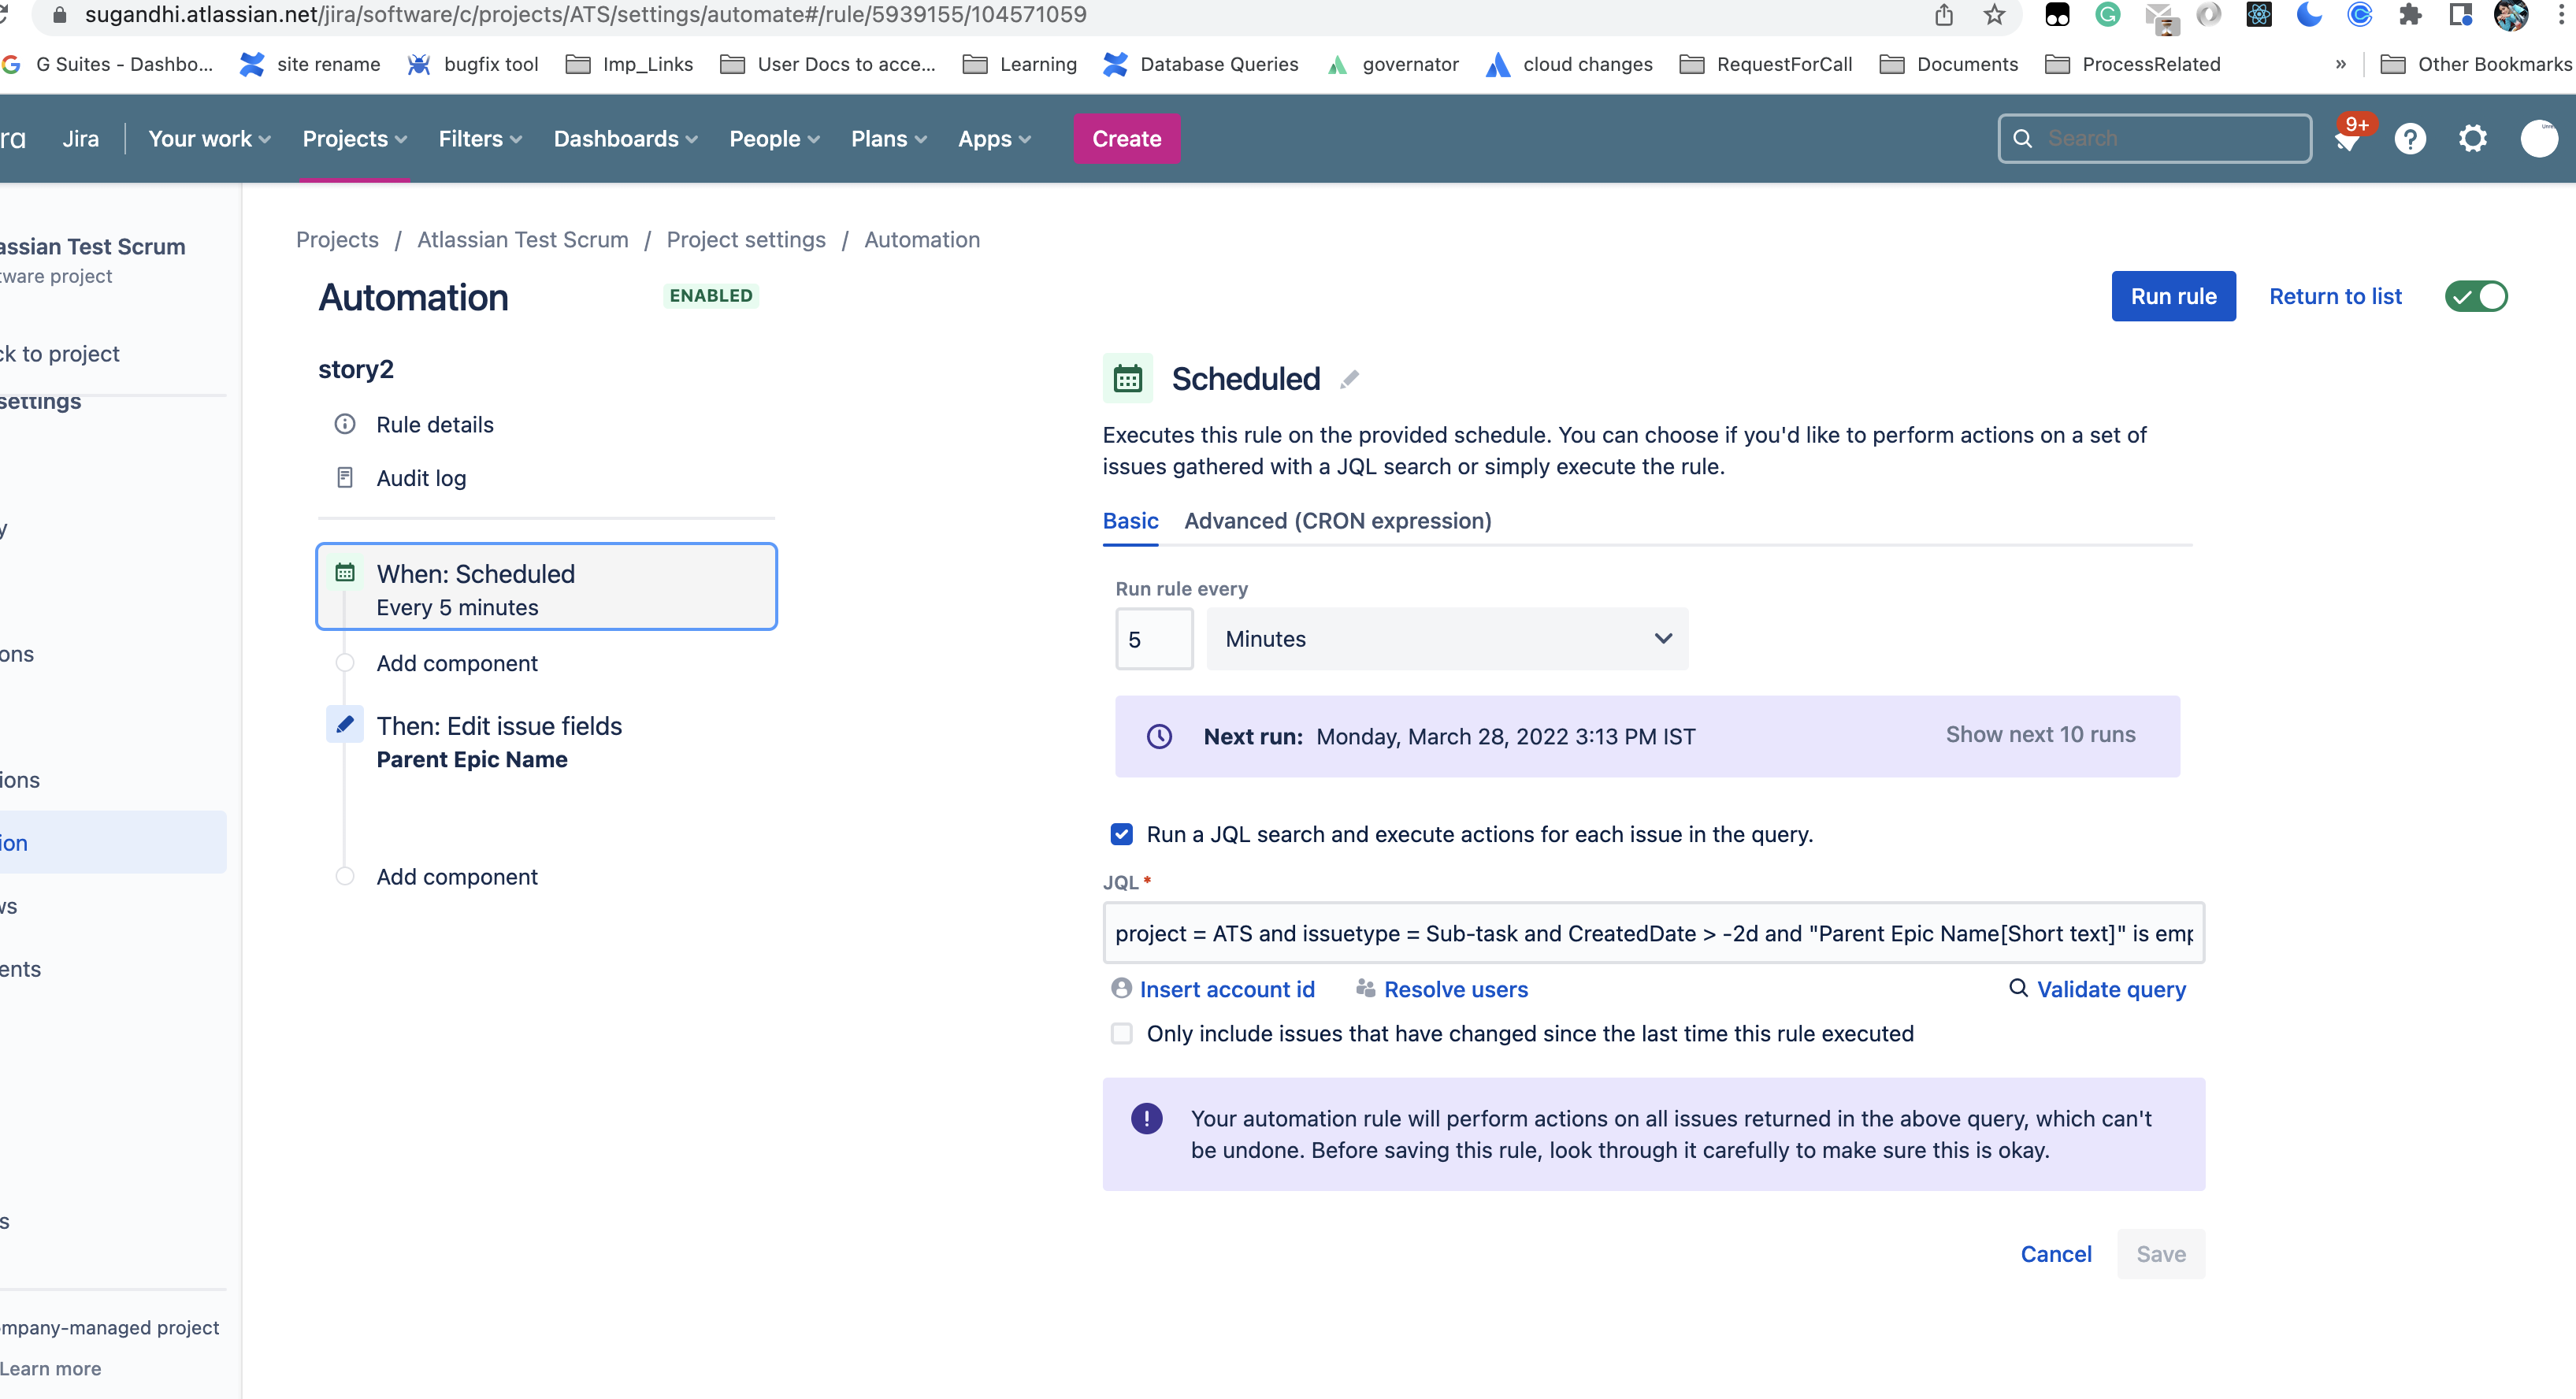This screenshot has width=2576, height=1399.
Task: Uncheck the Run a JQL search checkbox
Action: click(x=1122, y=834)
